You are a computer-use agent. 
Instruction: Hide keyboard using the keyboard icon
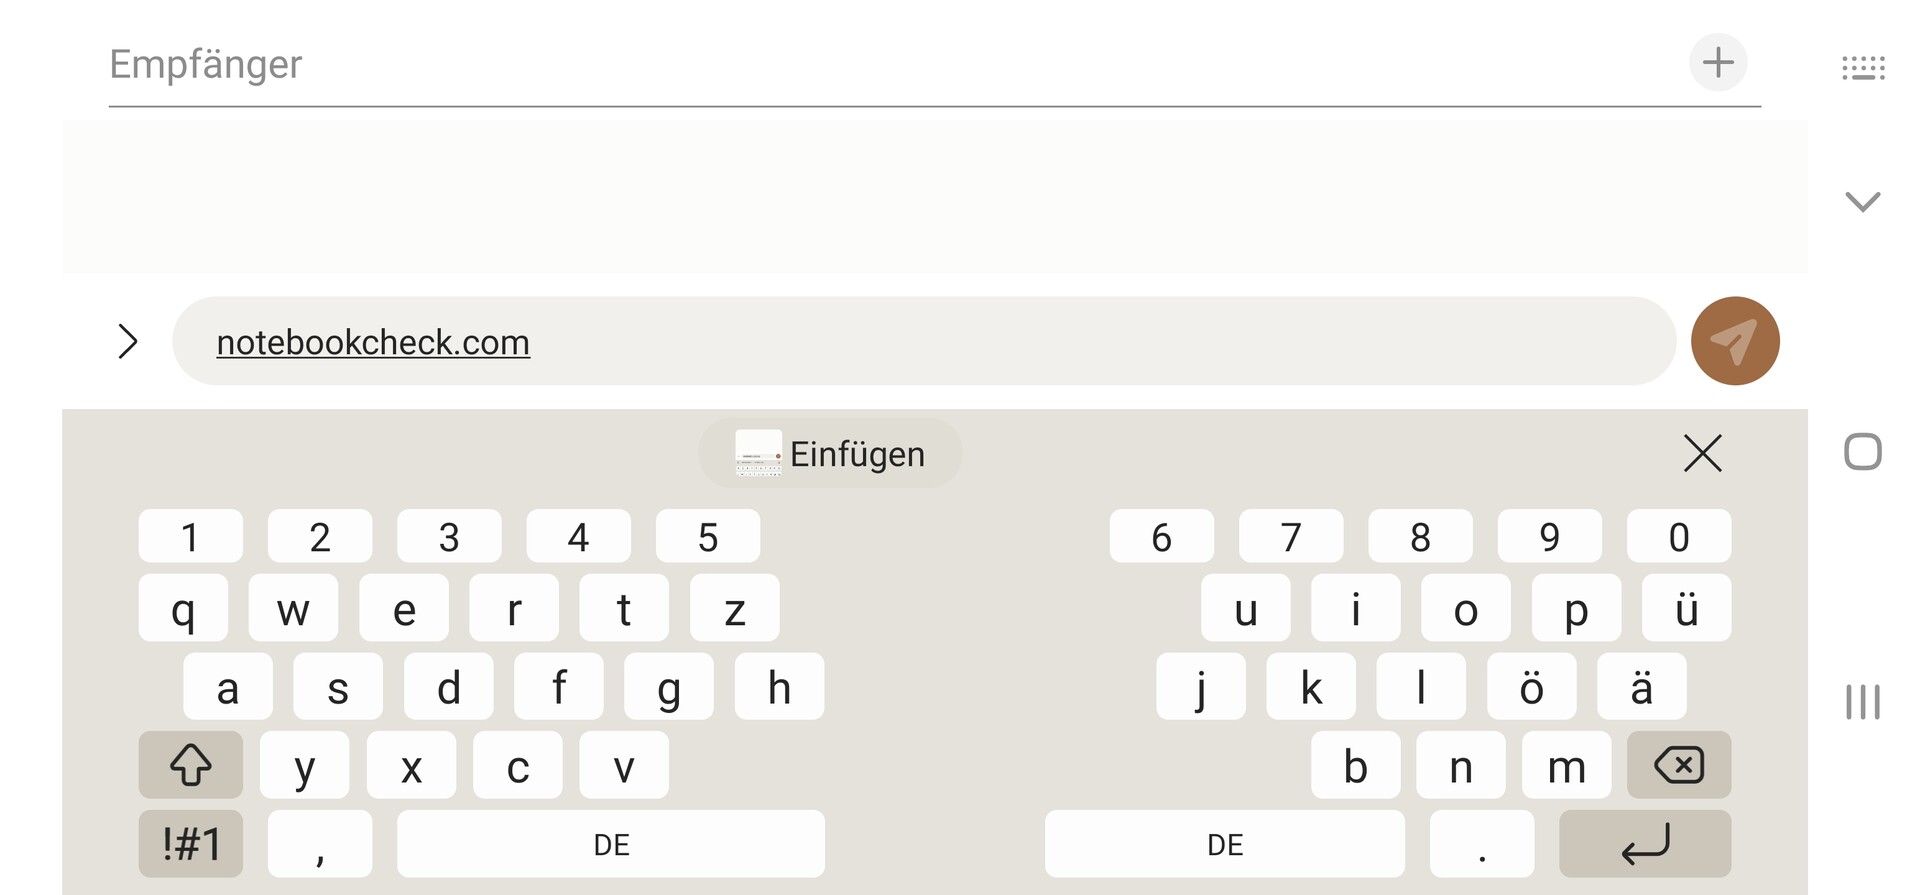coord(1863,68)
